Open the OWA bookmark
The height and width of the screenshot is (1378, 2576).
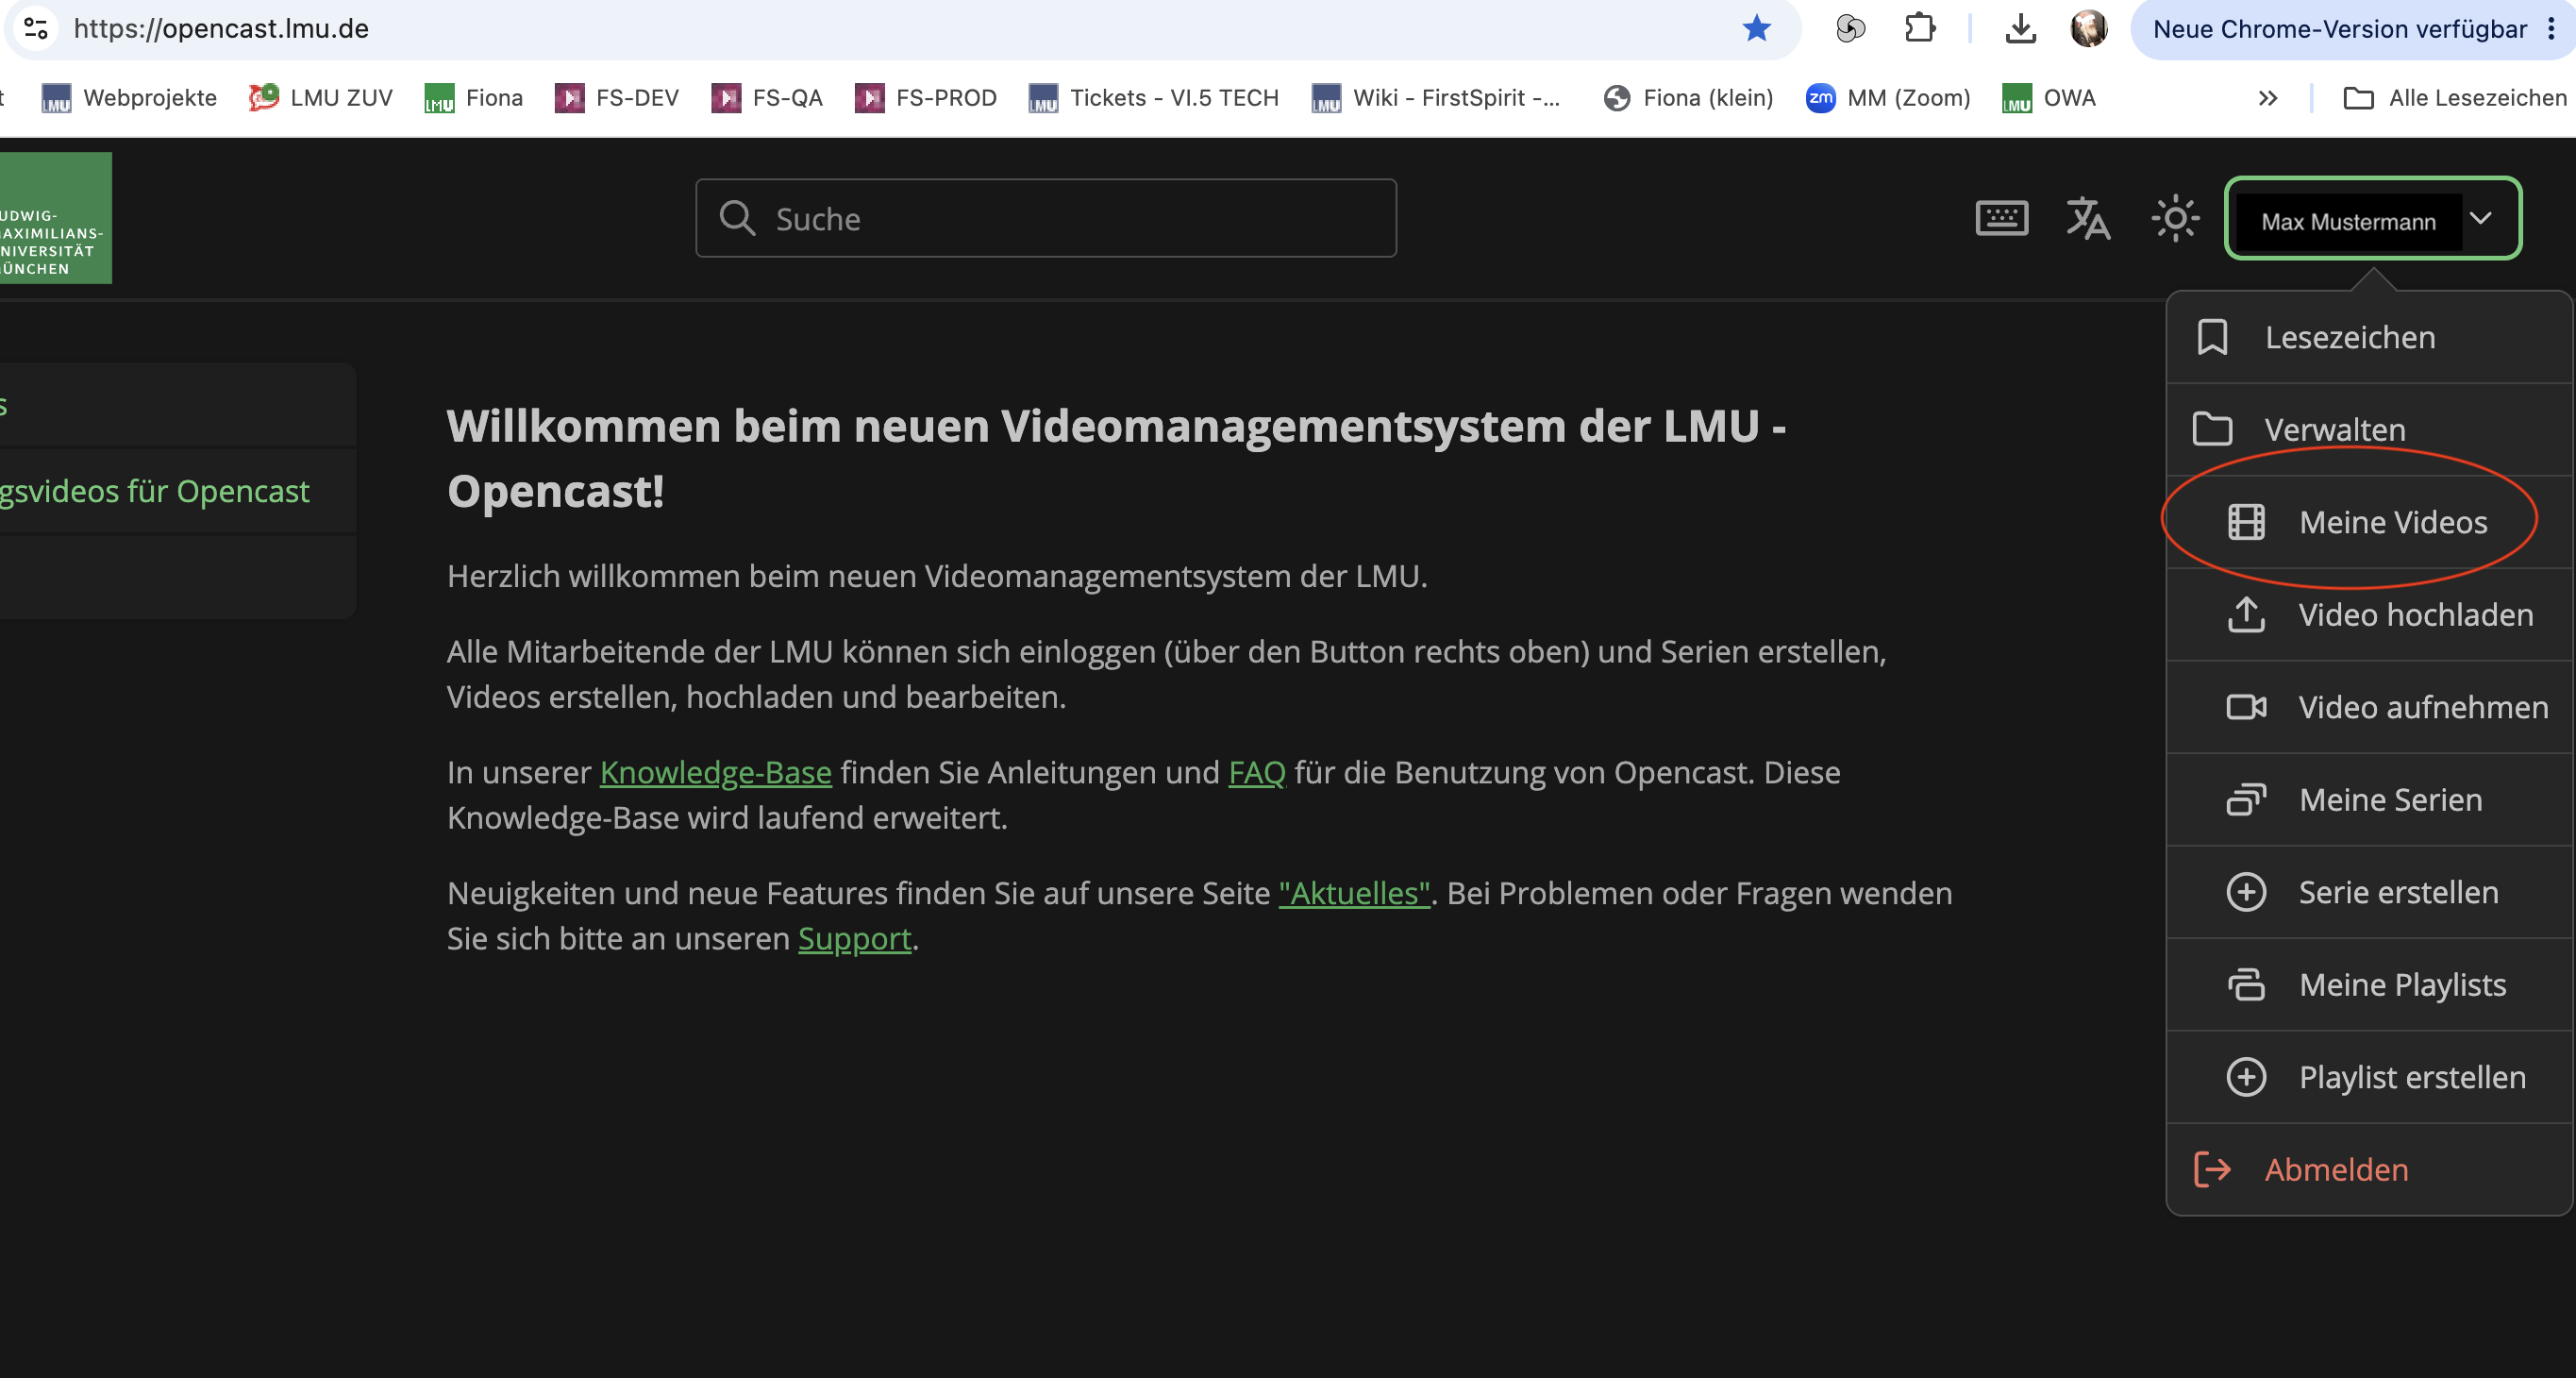(x=2049, y=98)
